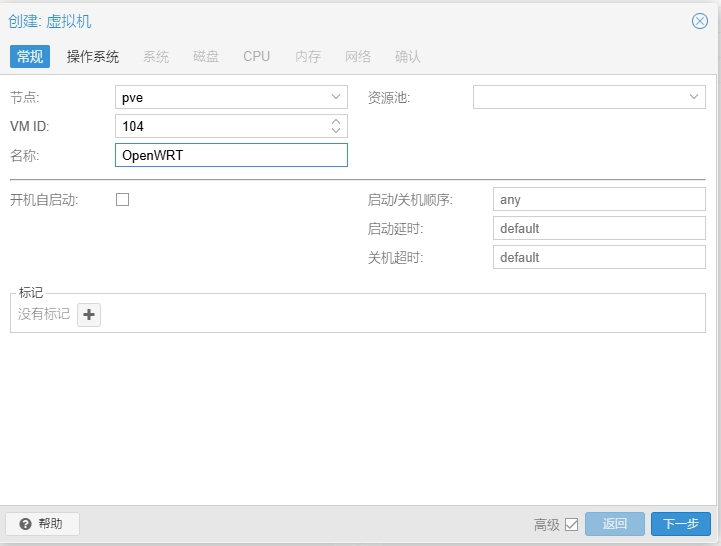Image resolution: width=721 pixels, height=546 pixels.
Task: Open the resource pool (资源池) dropdown
Action: [x=694, y=97]
